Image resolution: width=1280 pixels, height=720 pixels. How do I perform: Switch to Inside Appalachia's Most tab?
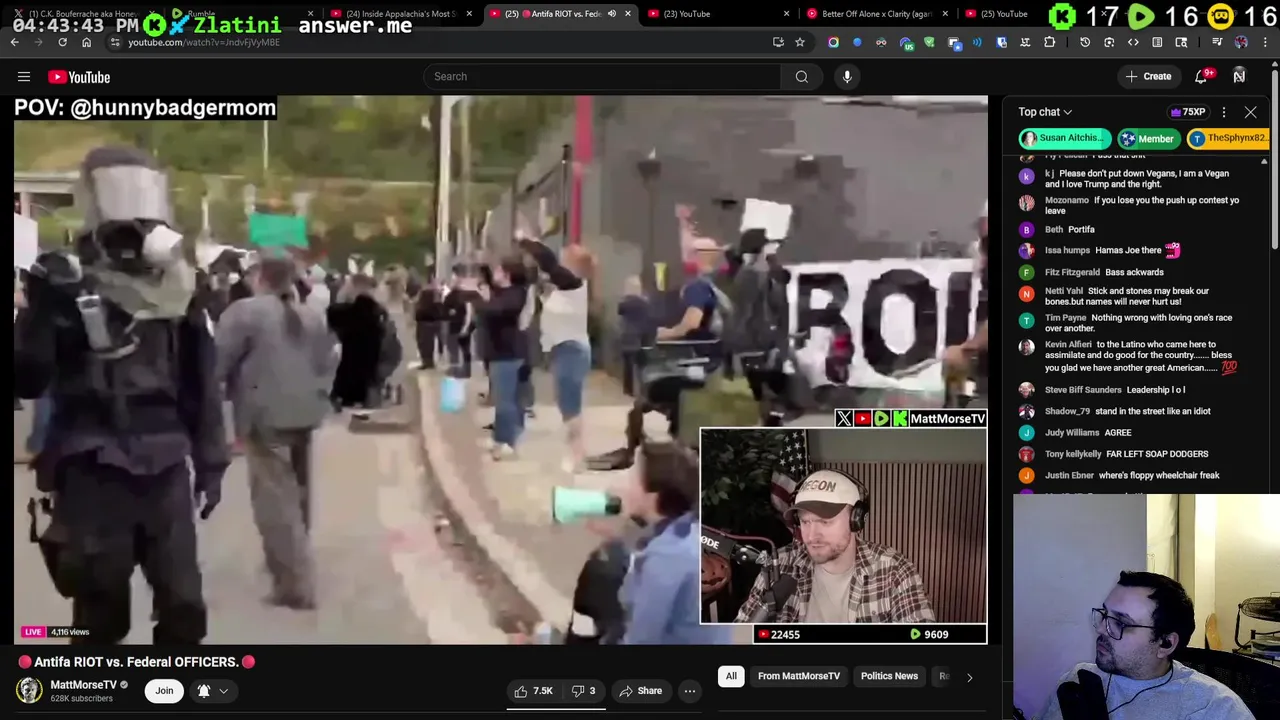tap(400, 14)
